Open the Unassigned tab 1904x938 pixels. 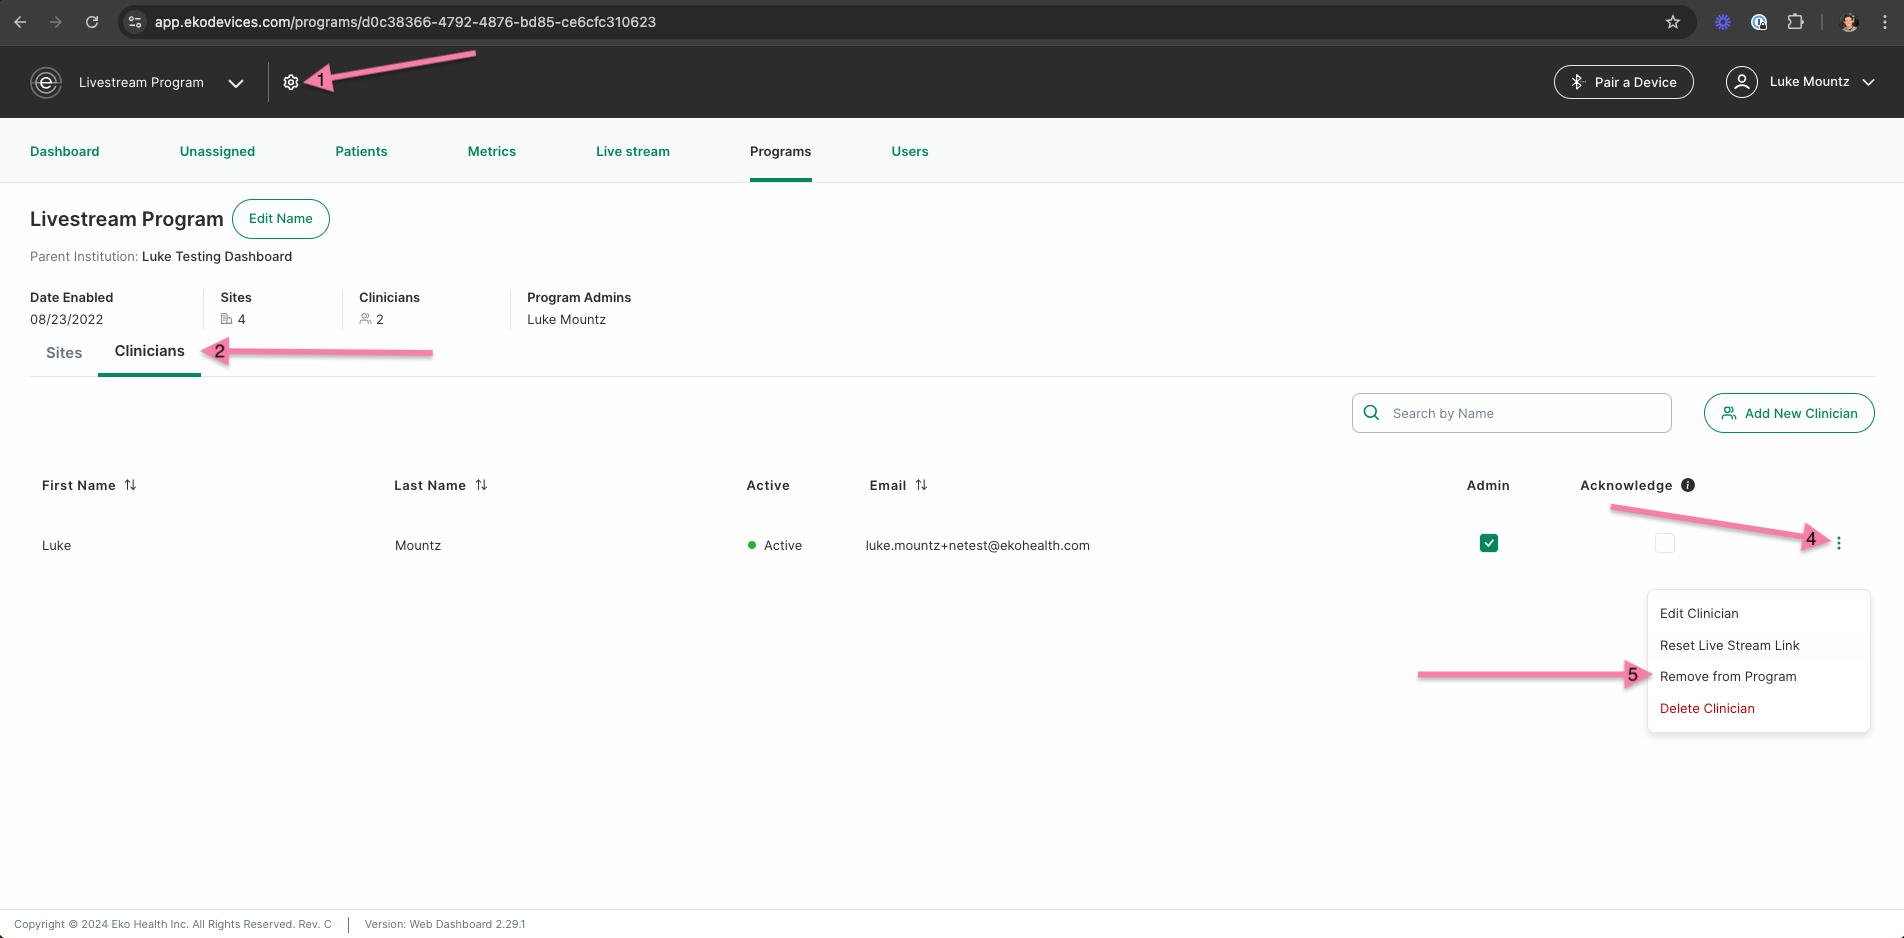point(217,151)
